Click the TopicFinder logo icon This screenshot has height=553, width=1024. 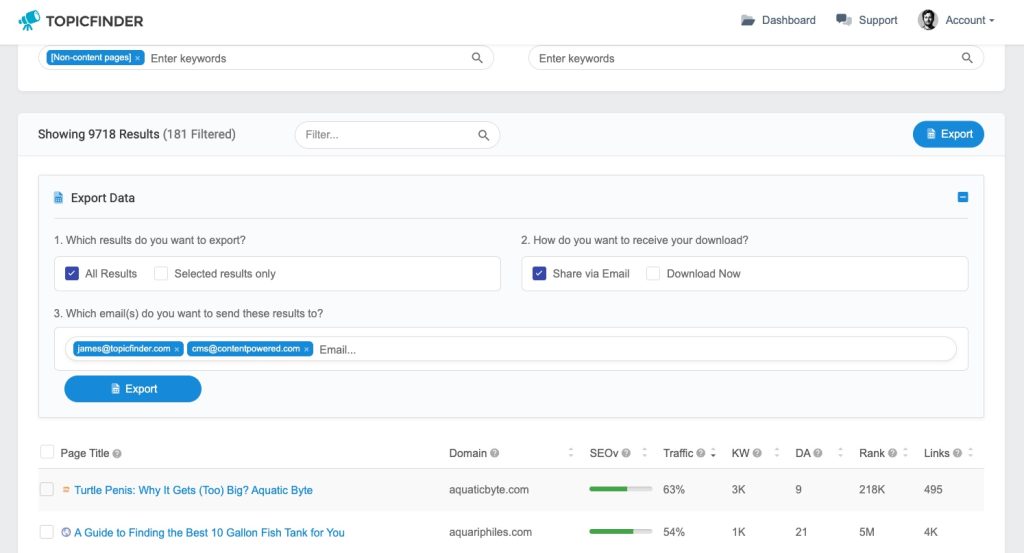[29, 20]
